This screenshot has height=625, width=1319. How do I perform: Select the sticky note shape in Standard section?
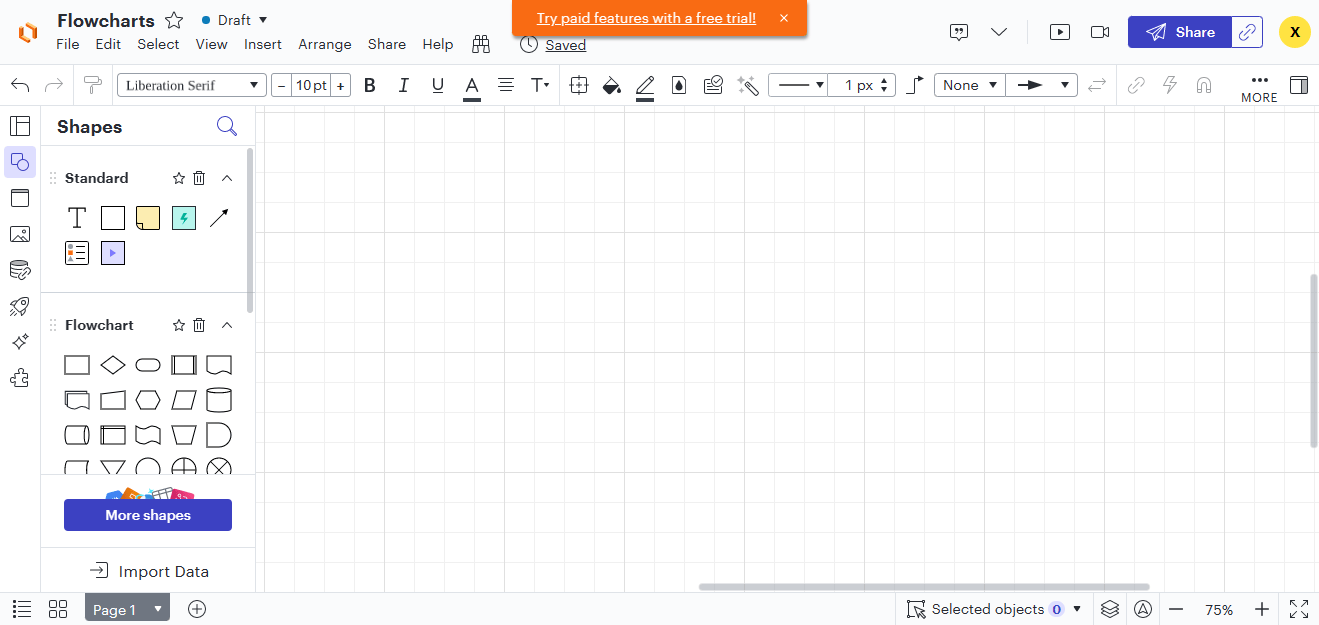coord(148,217)
